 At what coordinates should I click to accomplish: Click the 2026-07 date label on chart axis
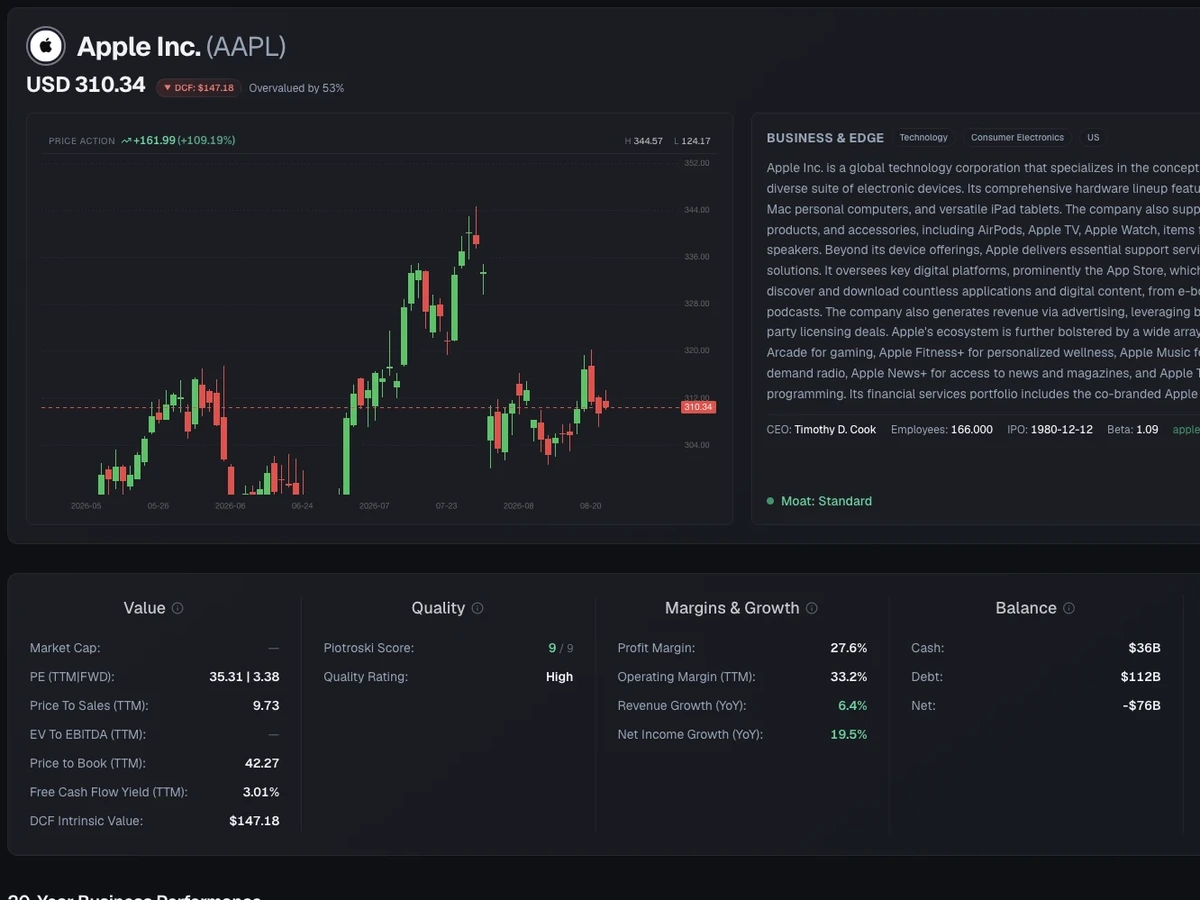click(374, 506)
